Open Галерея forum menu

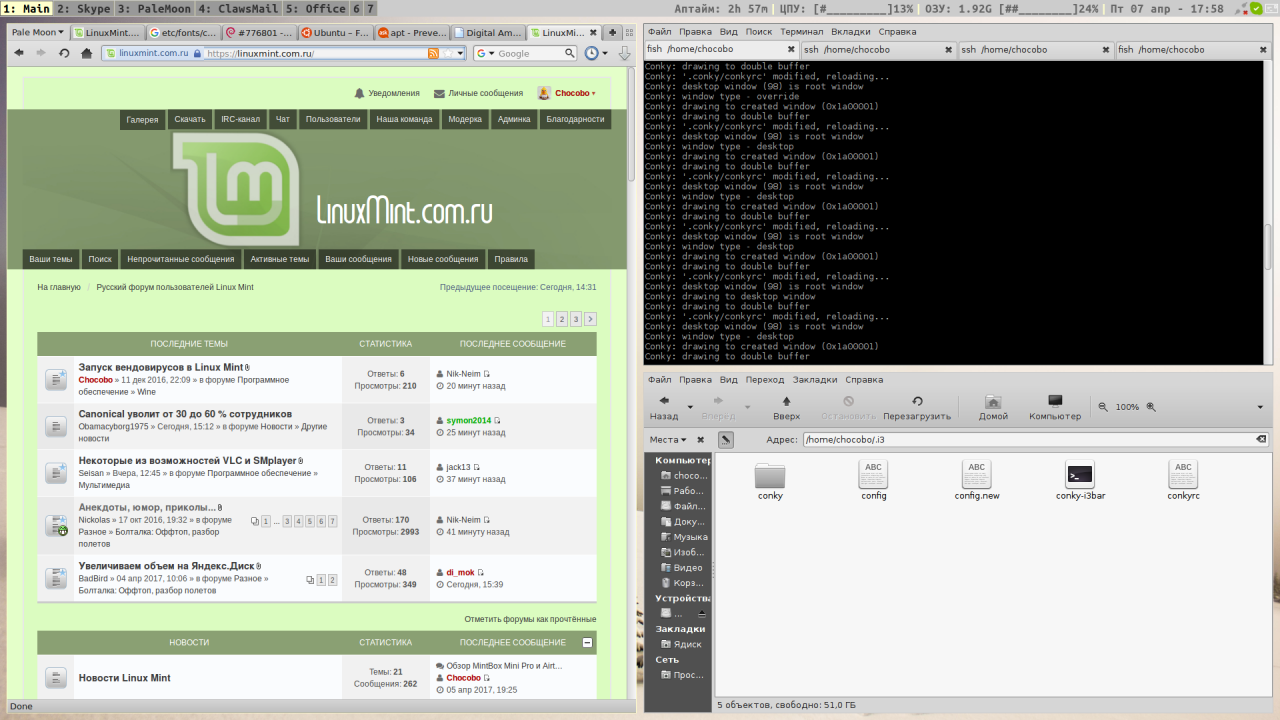point(142,119)
